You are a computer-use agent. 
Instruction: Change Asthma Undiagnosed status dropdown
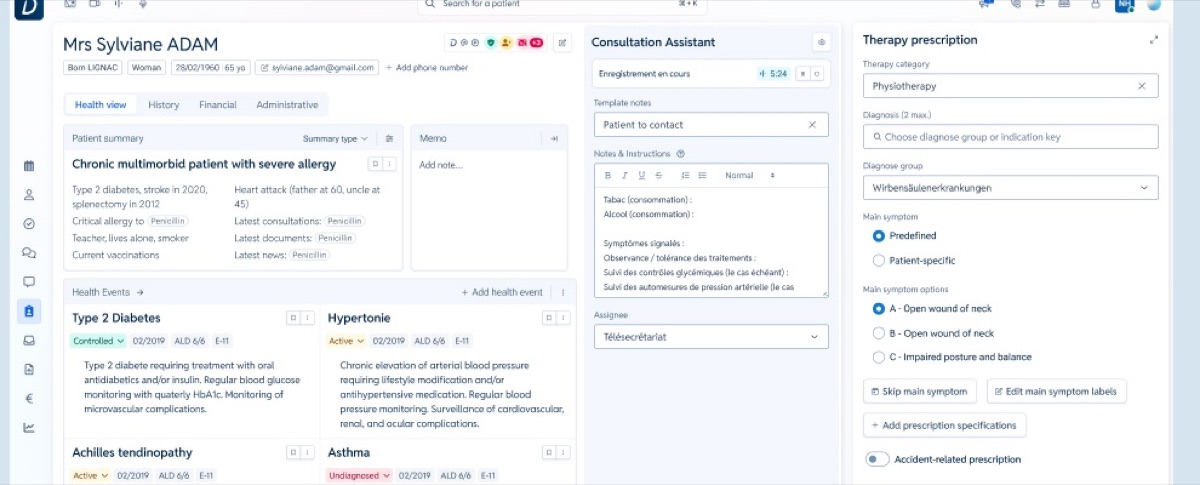click(359, 476)
